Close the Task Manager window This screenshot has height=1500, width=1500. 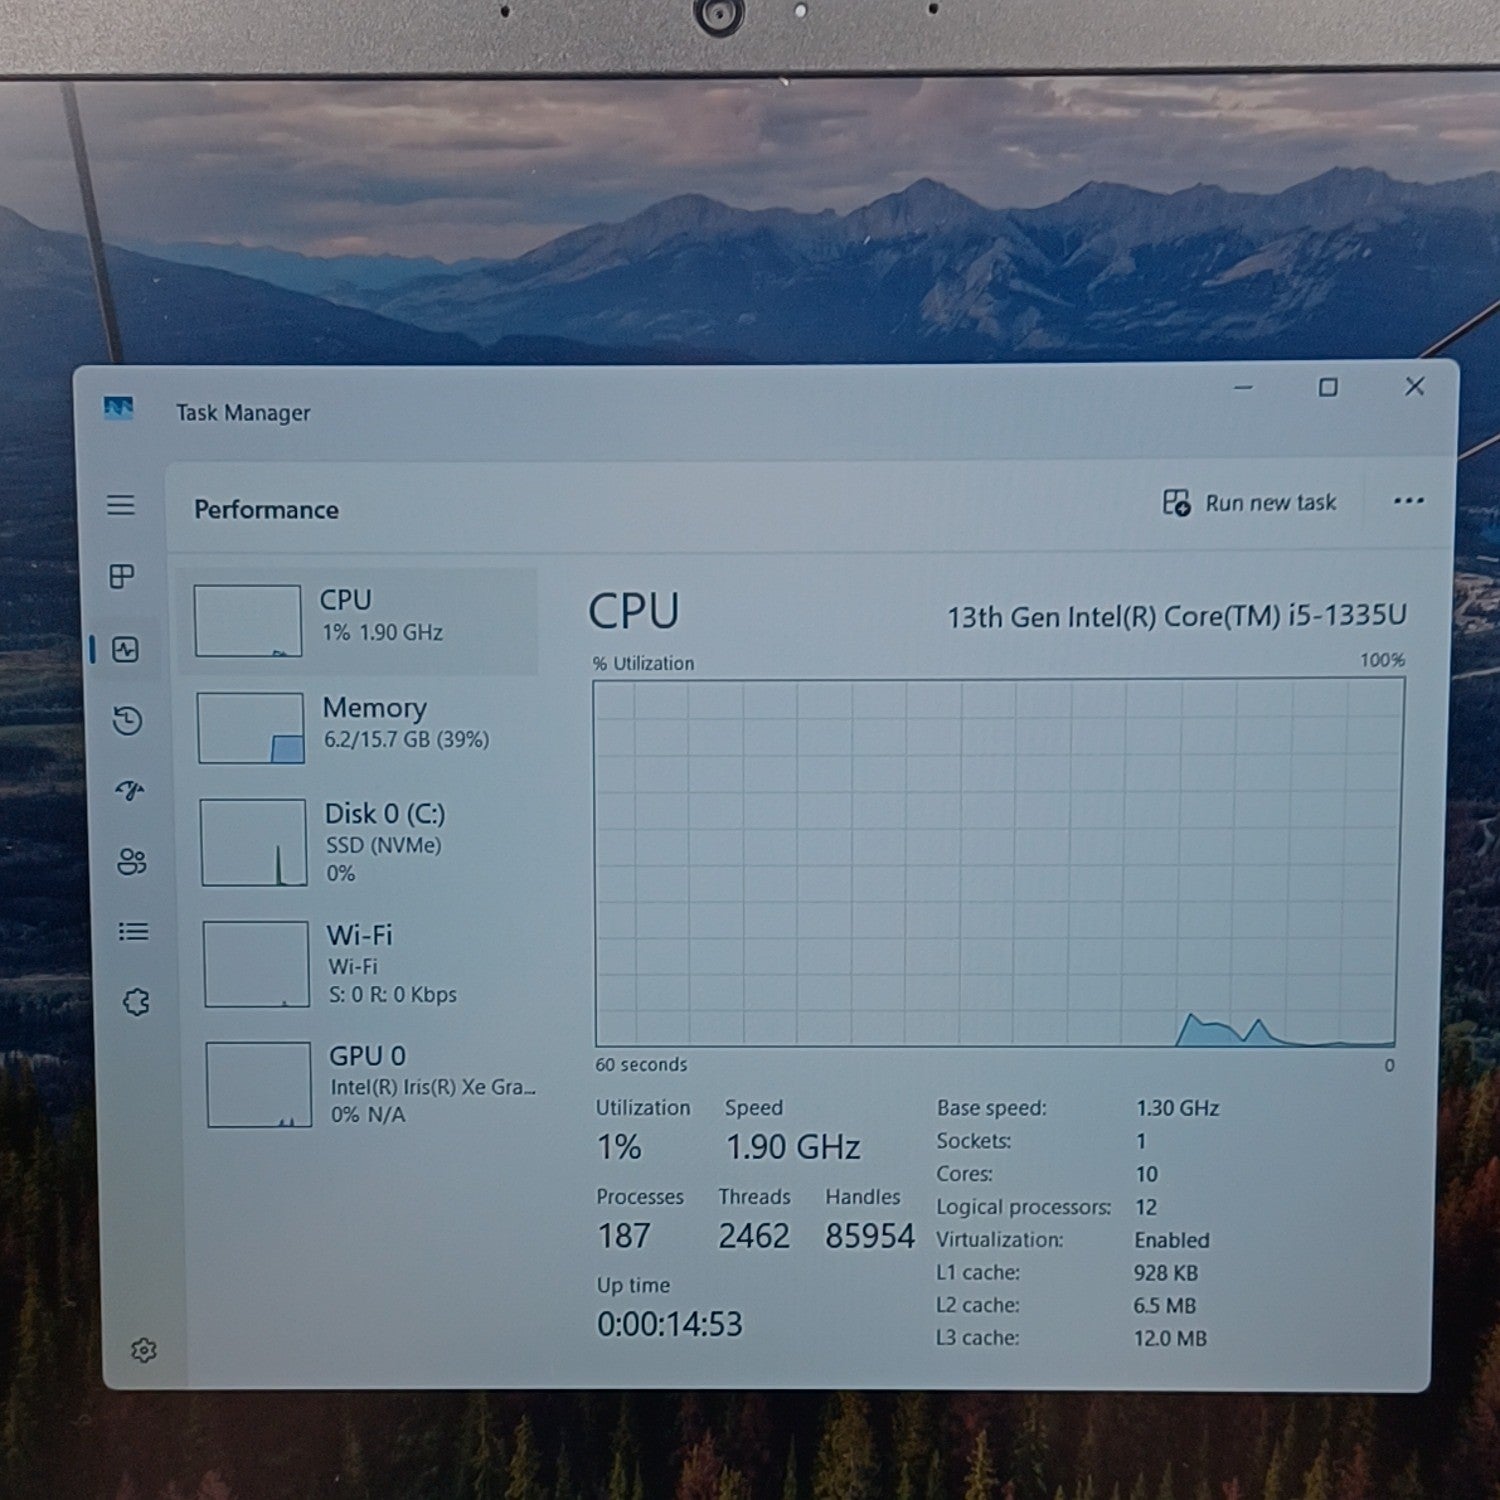(x=1415, y=386)
